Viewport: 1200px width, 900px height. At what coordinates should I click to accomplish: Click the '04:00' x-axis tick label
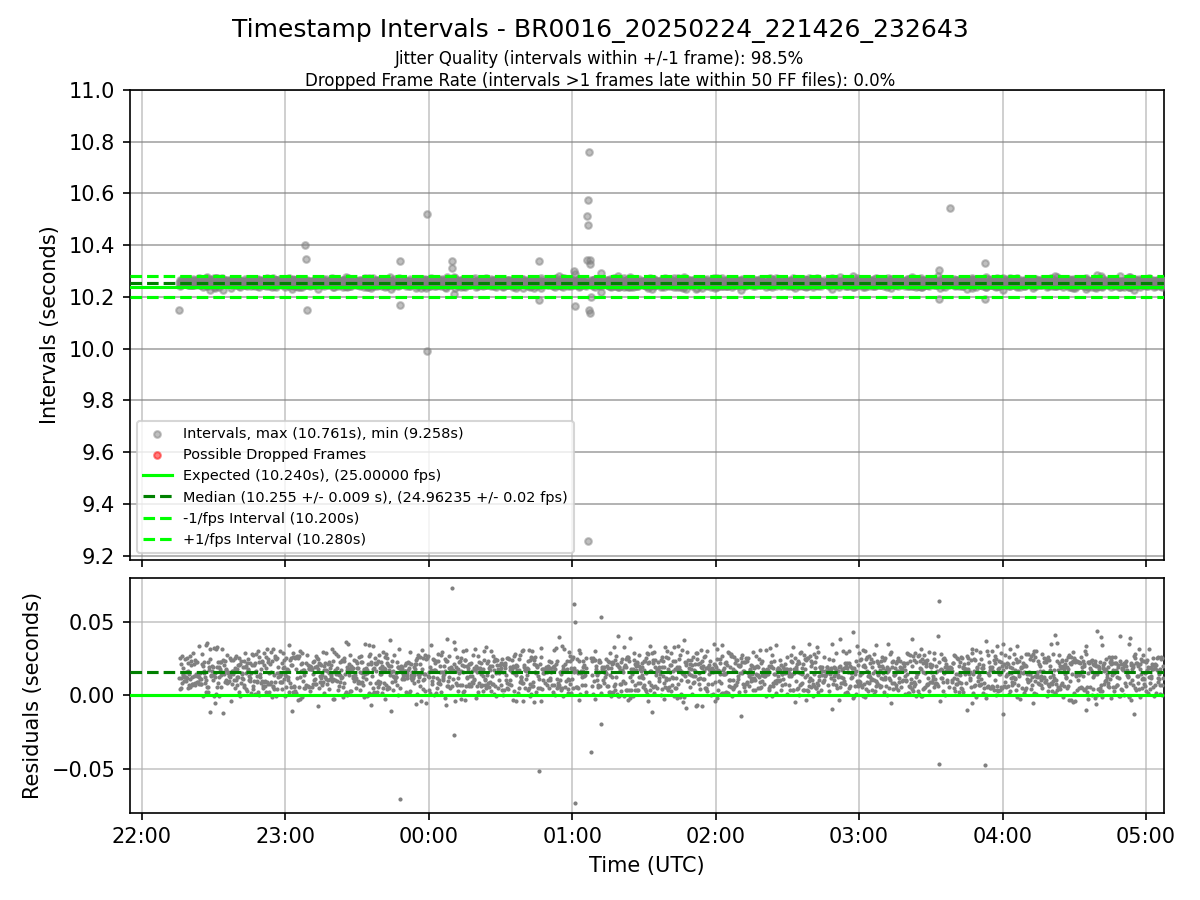point(1003,834)
